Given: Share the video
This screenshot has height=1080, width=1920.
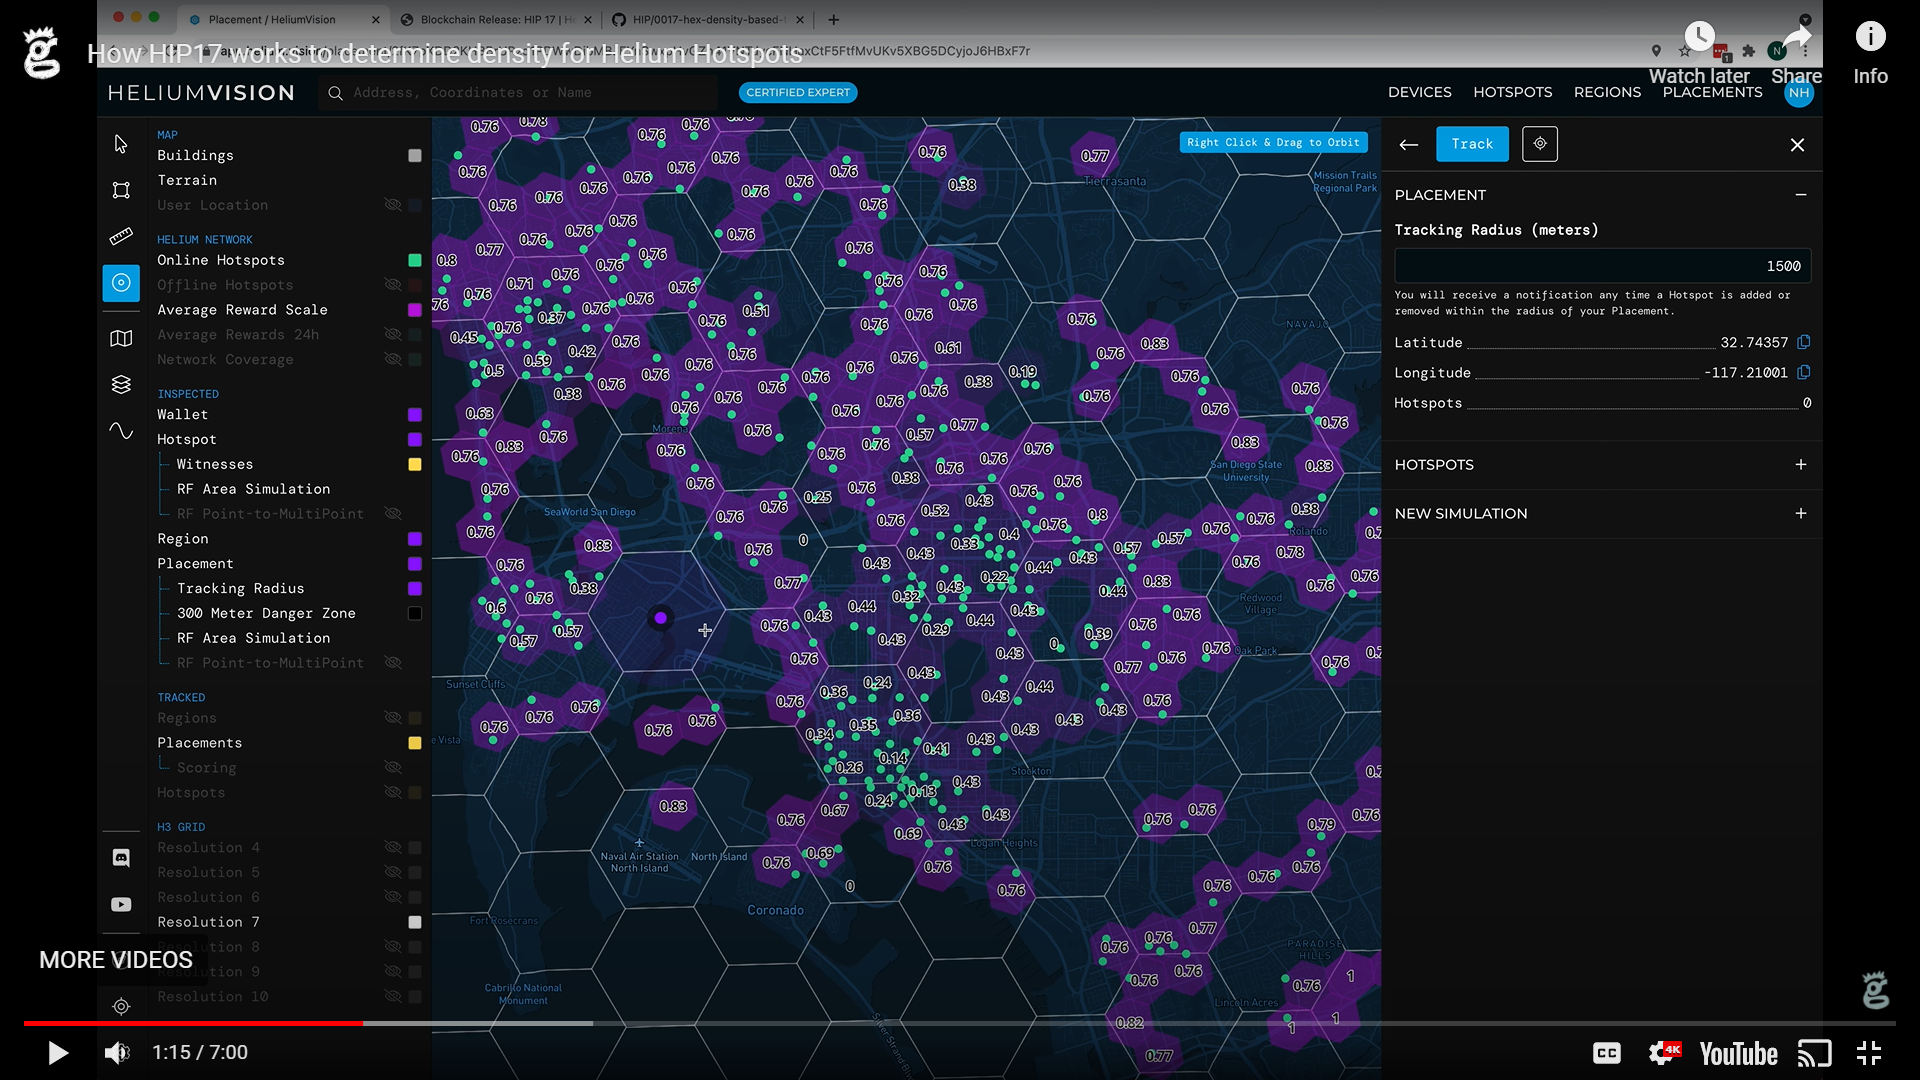Looking at the screenshot, I should pyautogui.click(x=1797, y=53).
